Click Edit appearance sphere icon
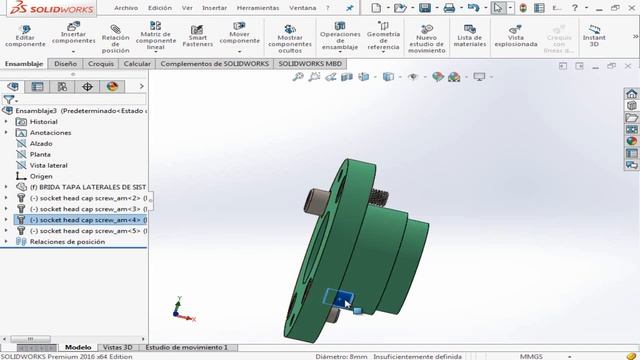The image size is (640, 360). click(x=438, y=77)
